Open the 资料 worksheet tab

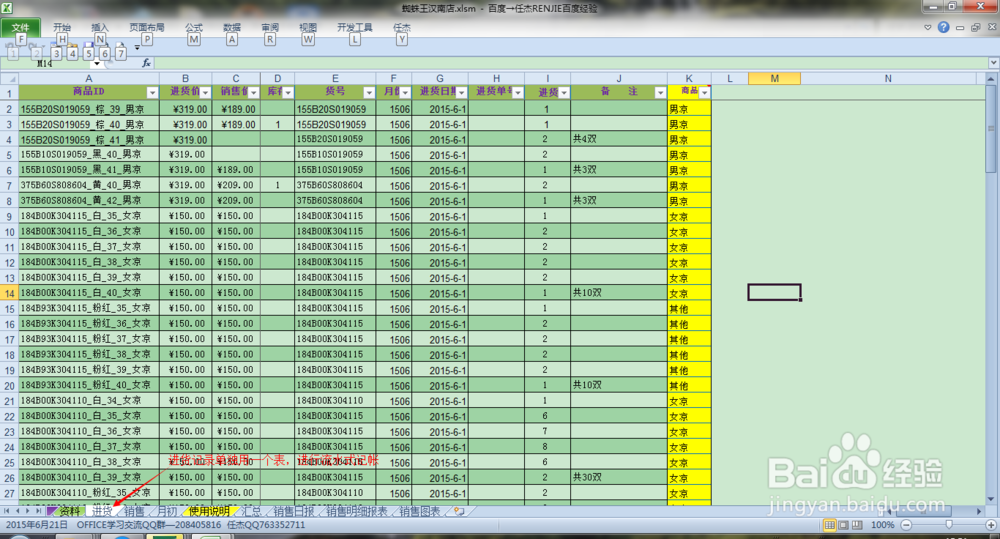69,512
